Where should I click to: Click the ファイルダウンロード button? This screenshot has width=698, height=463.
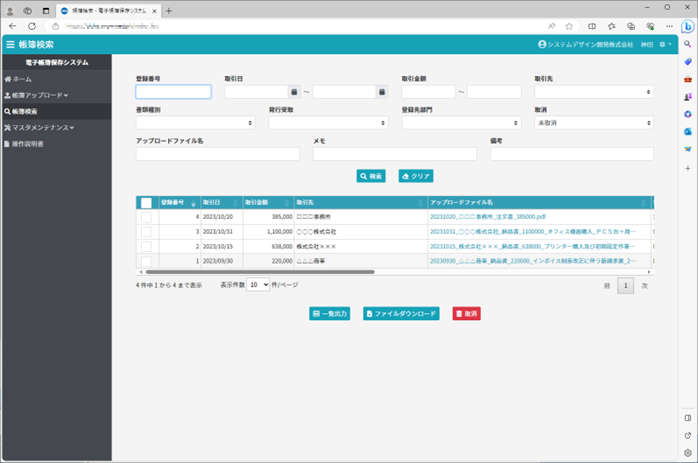coord(401,314)
